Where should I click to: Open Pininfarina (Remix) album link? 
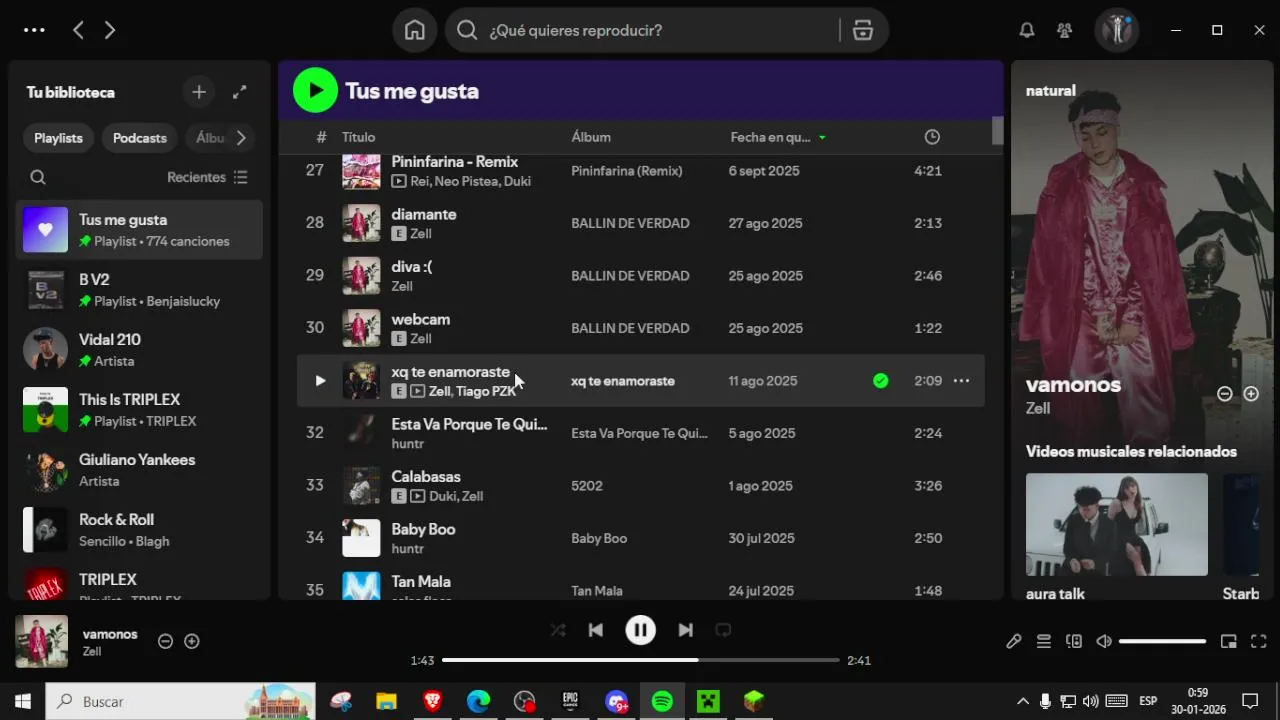pyautogui.click(x=627, y=171)
